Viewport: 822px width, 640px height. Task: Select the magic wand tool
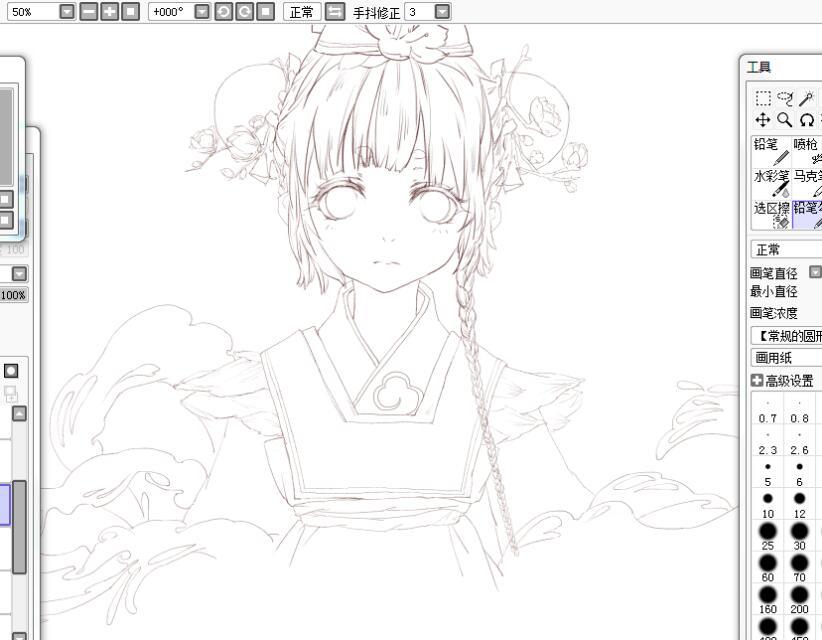[807, 98]
